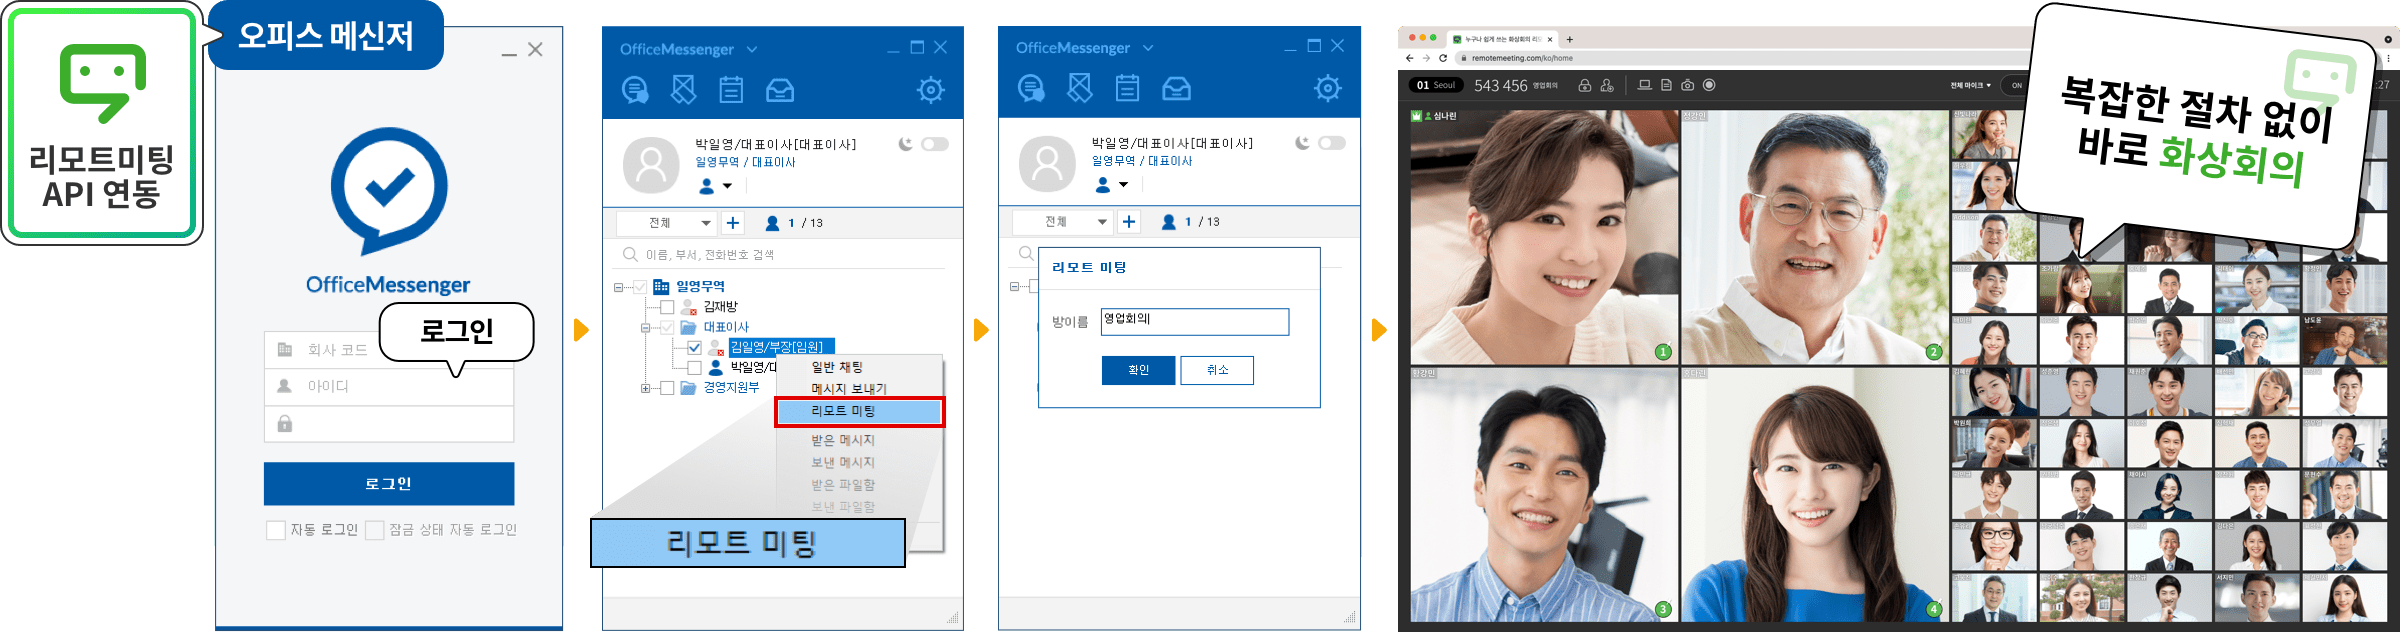The height and width of the screenshot is (632, 2400).
Task: Click the calendar icon in the room-name dialog window
Action: [x=1127, y=89]
